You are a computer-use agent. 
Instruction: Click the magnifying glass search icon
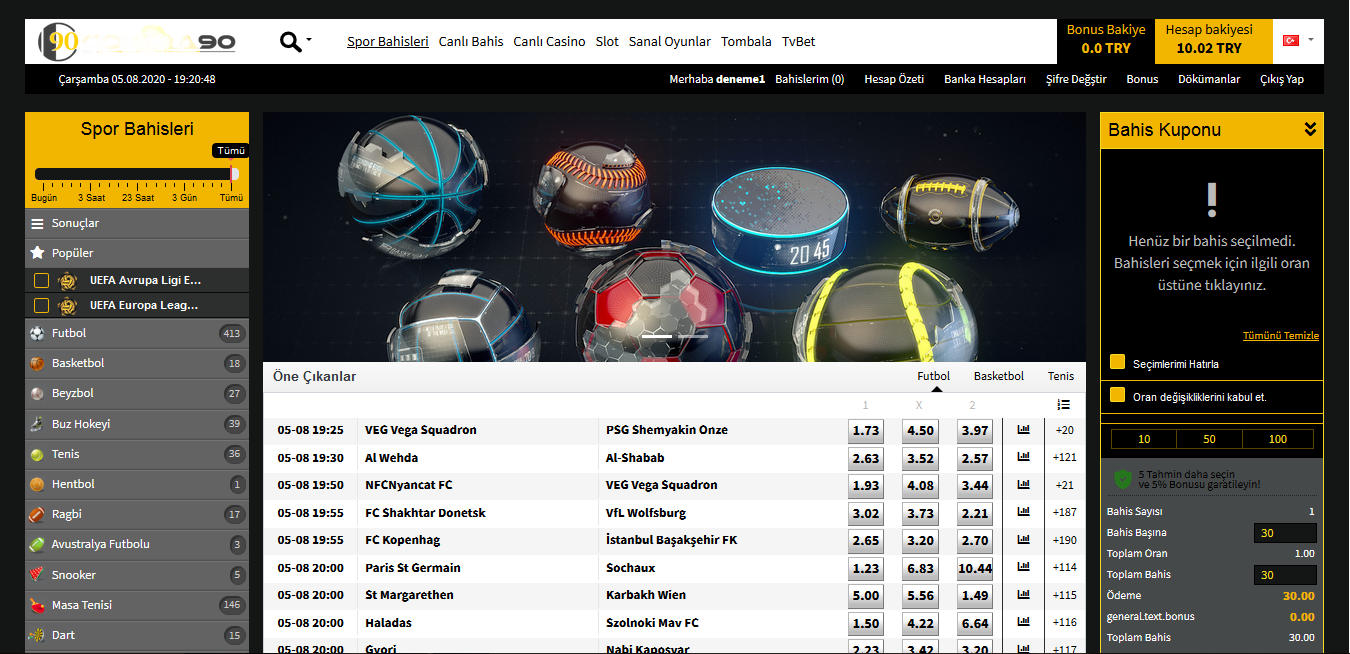click(x=291, y=42)
